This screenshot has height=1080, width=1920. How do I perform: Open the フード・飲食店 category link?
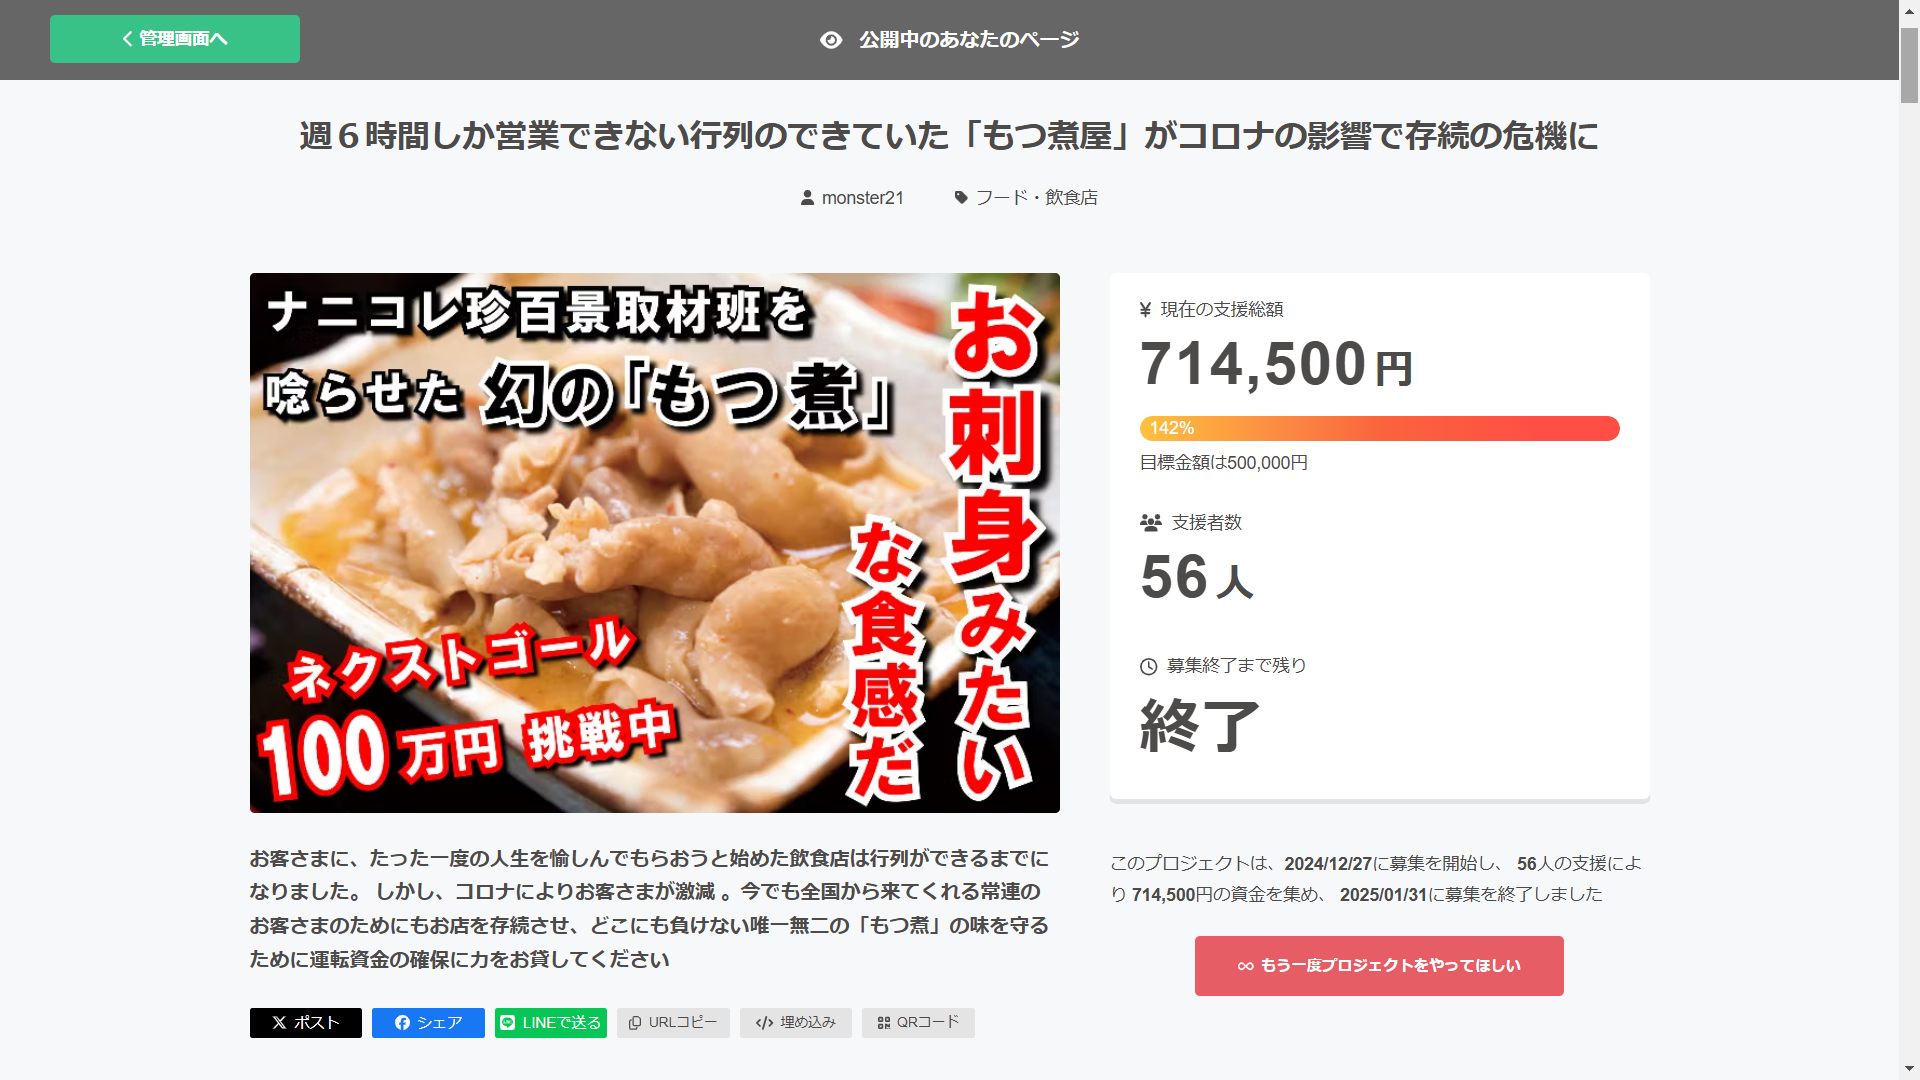[1036, 198]
